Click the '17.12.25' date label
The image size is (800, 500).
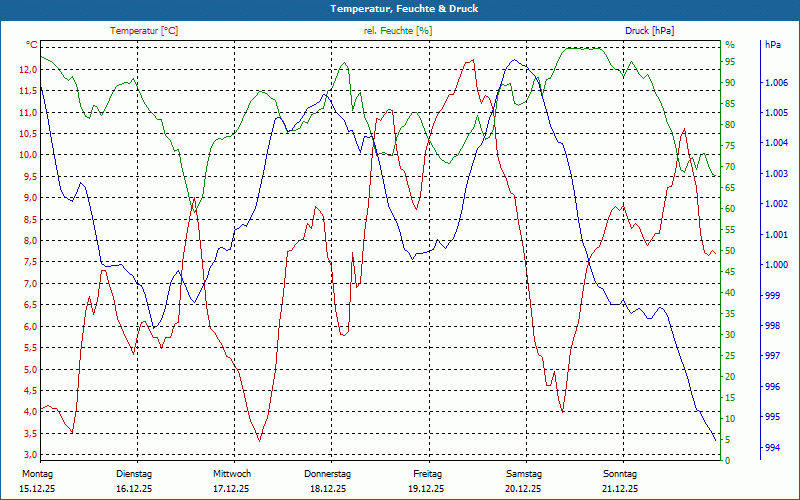tap(231, 489)
